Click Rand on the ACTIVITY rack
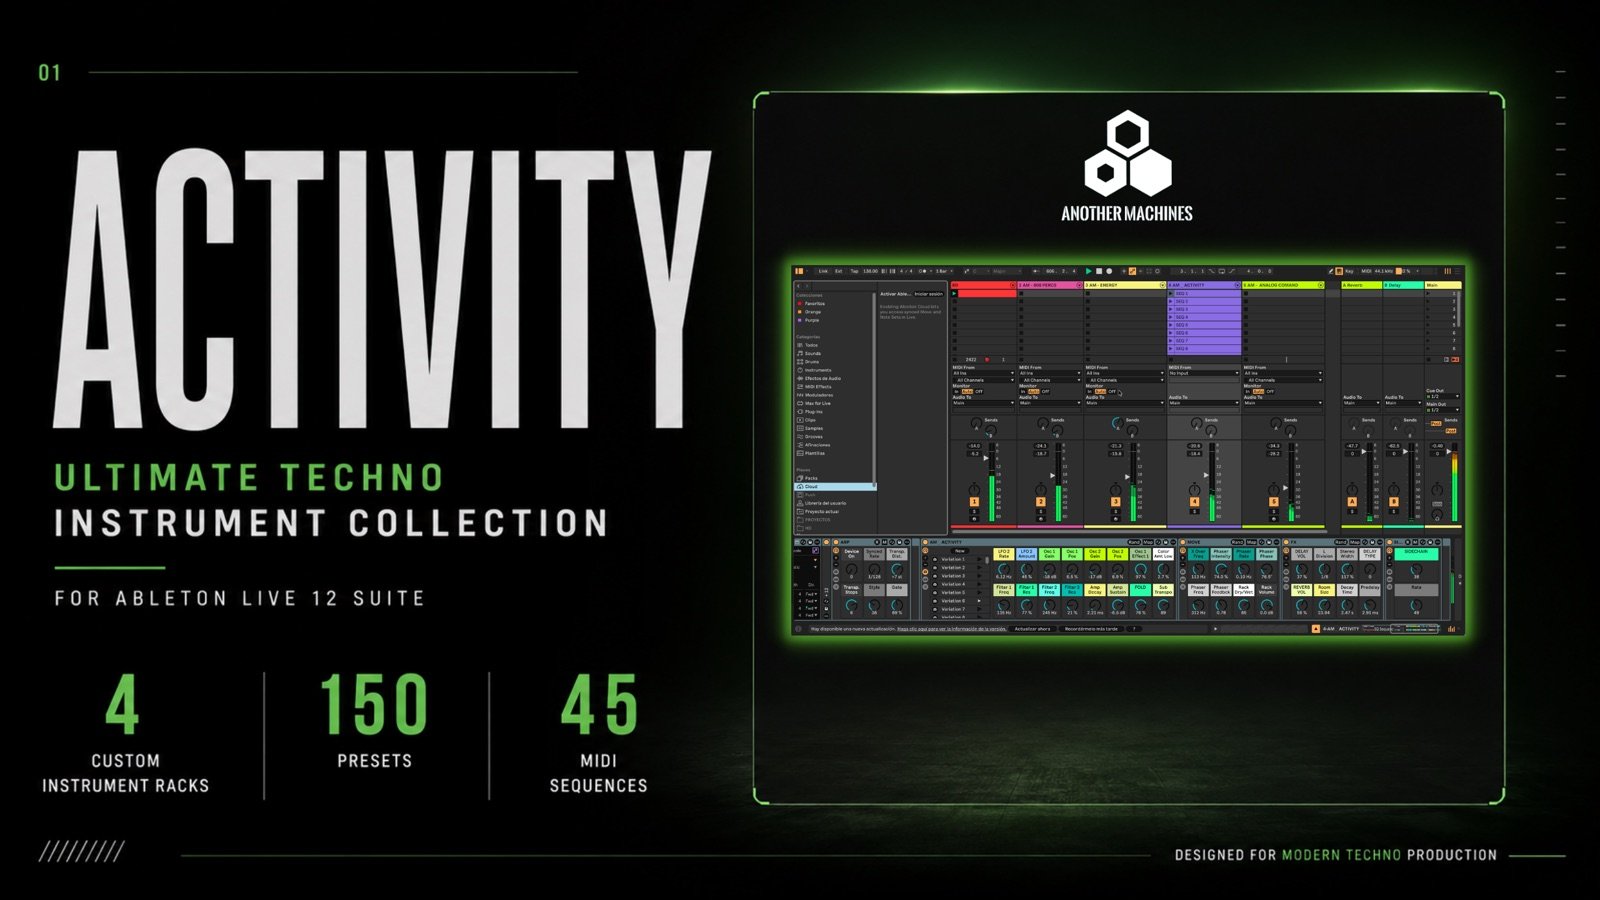Image resolution: width=1600 pixels, height=900 pixels. click(x=1135, y=542)
